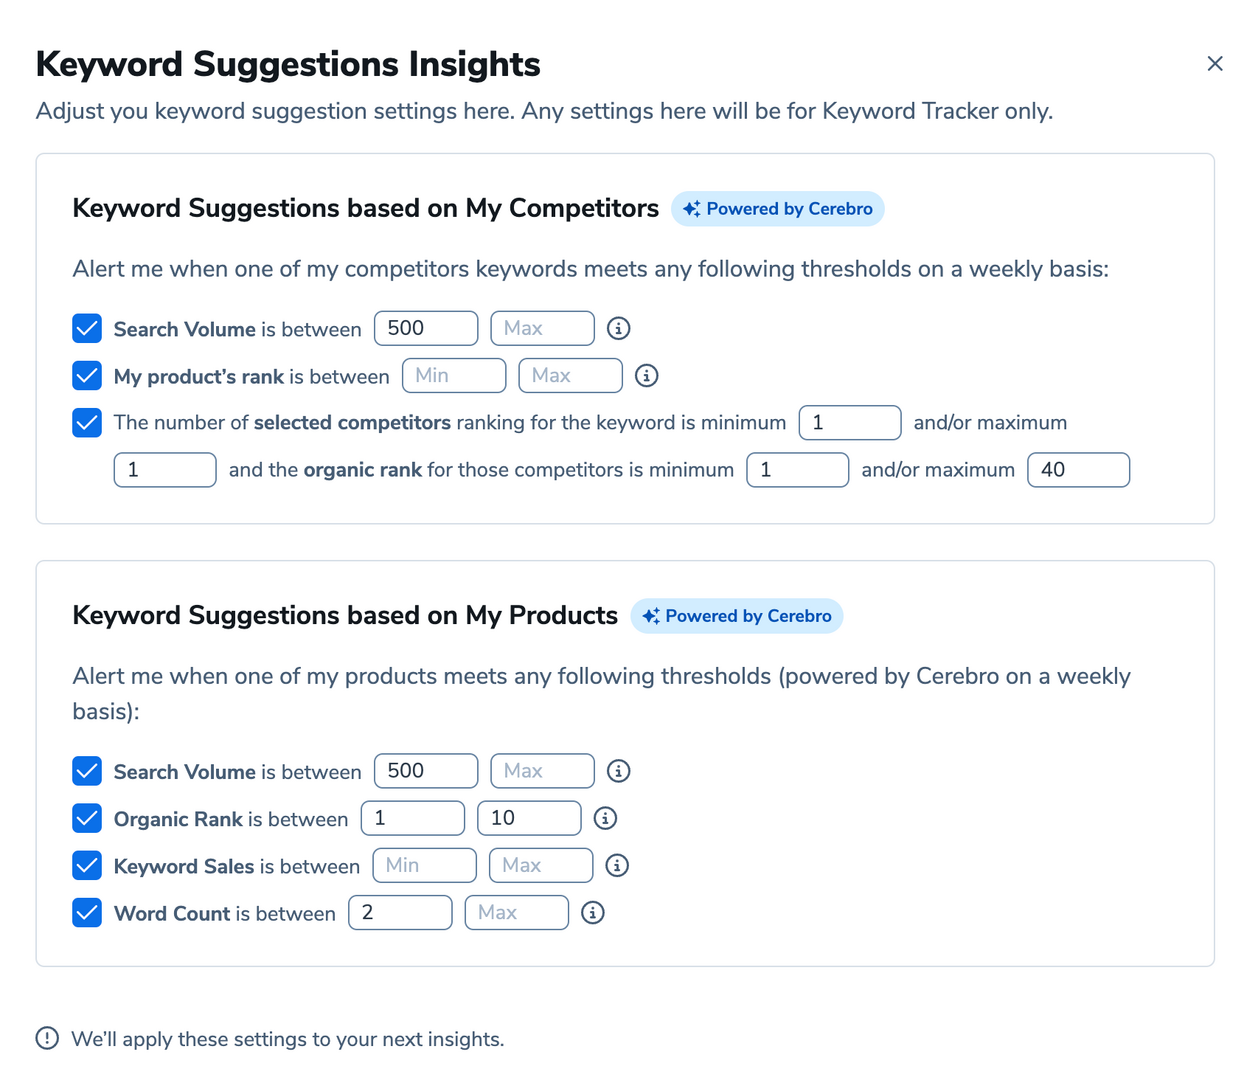Click Max field for competitors Search Volume
The width and height of the screenshot is (1258, 1080).
tap(542, 328)
